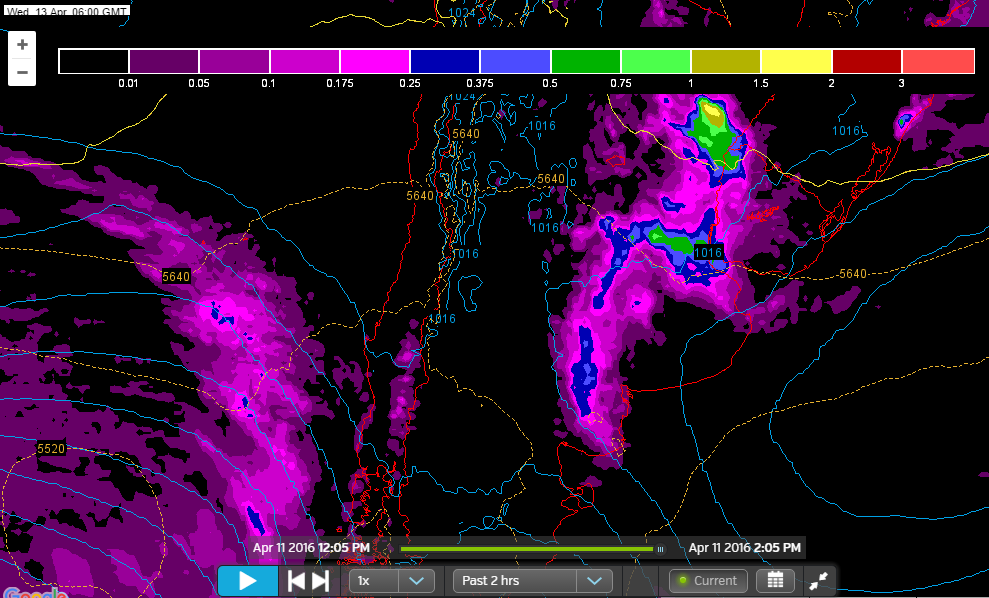
Task: Select the purple 0.05–0.1 legend swatch
Action: 235,61
